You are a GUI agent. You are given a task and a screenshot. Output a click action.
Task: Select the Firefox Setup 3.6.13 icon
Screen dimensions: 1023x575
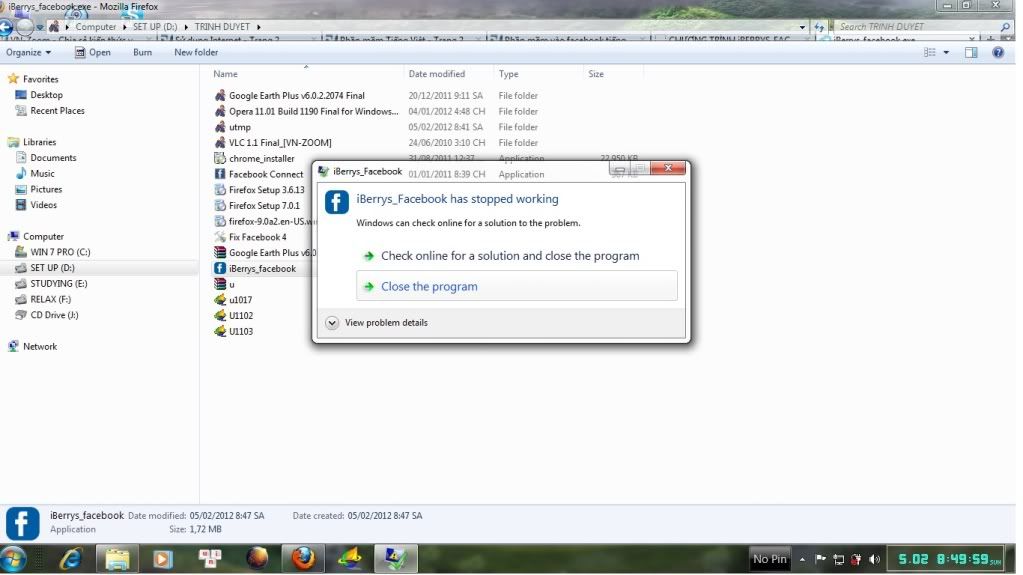pyautogui.click(x=220, y=189)
